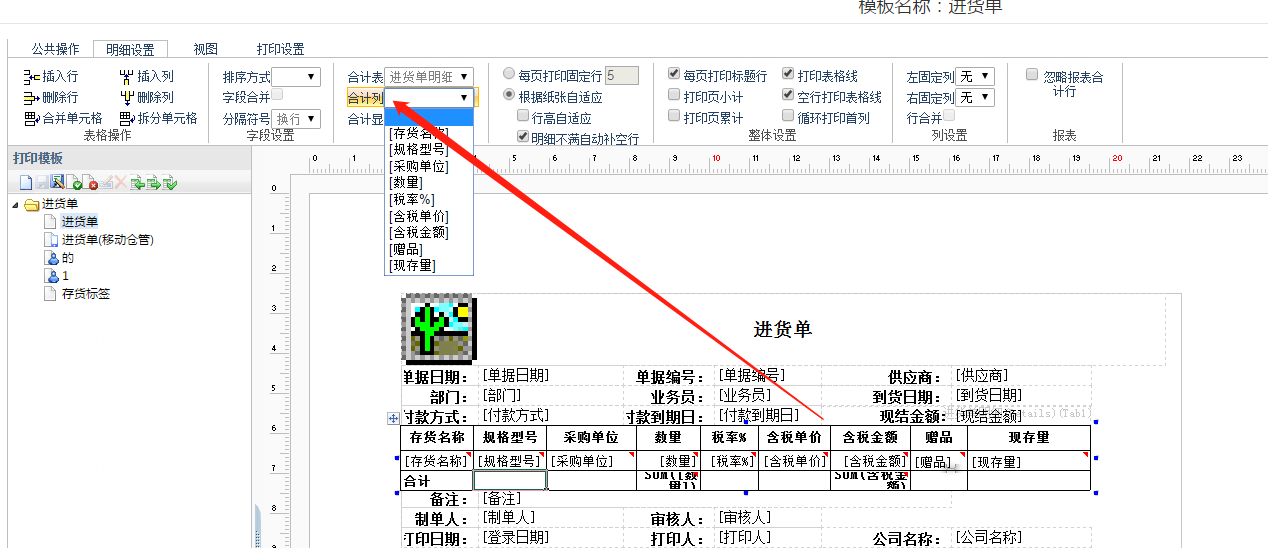The image size is (1268, 548).
Task: Open the 右固定列 dropdown
Action: pos(975,98)
